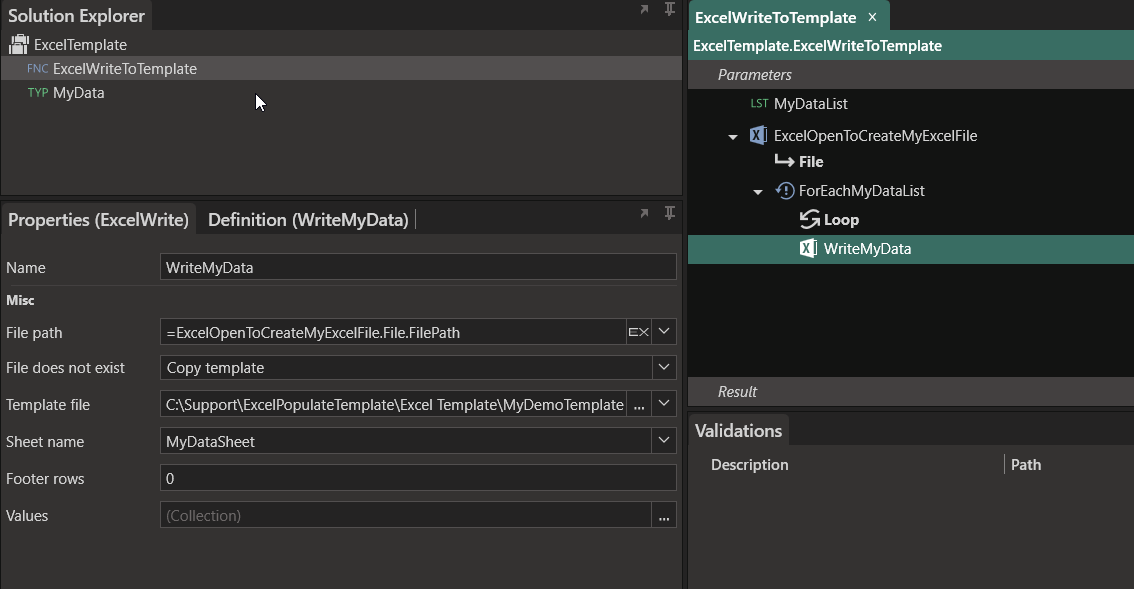Click the File output arrow icon
Screen dimensions: 1134x589
pyautogui.click(x=784, y=162)
